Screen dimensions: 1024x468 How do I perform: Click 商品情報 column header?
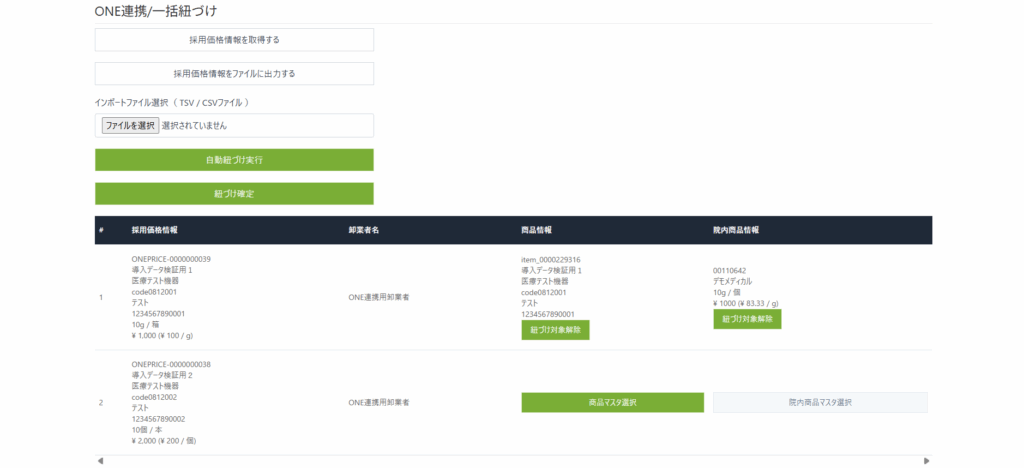pos(537,230)
